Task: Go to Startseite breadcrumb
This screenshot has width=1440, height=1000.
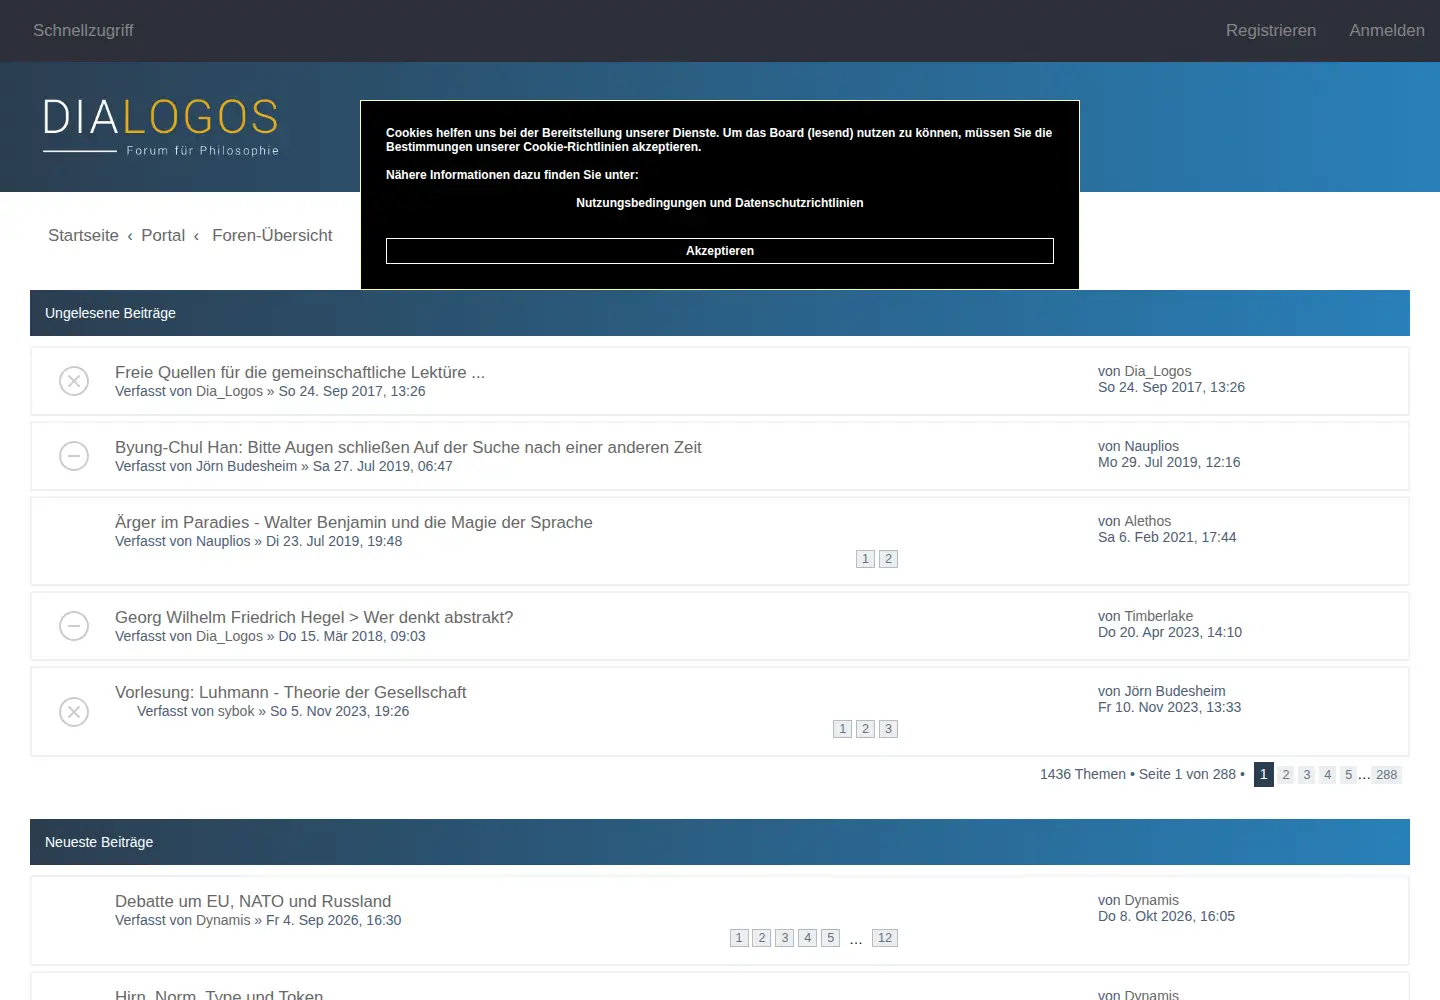Action: coord(83,235)
